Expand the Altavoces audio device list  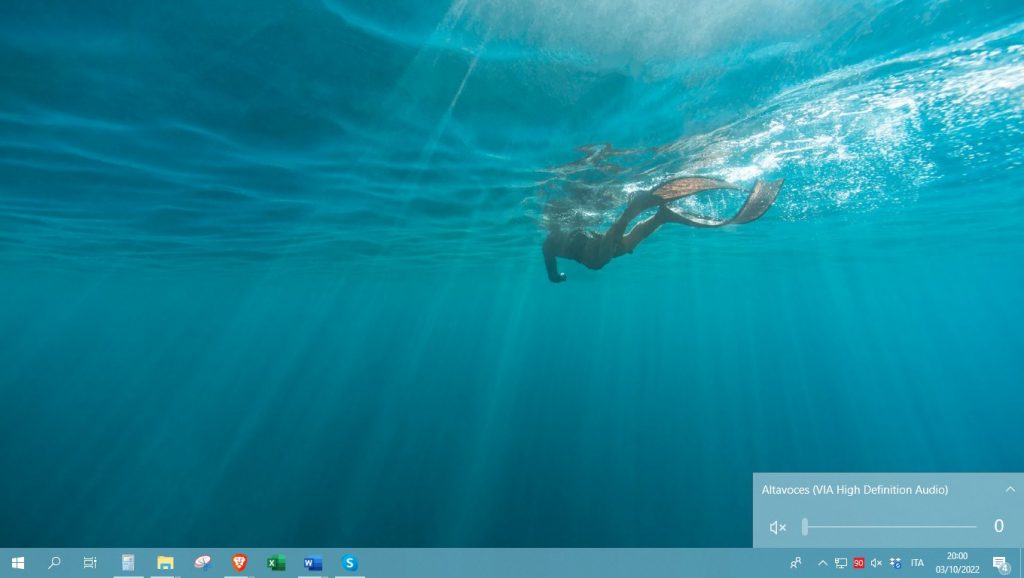pyautogui.click(x=1010, y=489)
